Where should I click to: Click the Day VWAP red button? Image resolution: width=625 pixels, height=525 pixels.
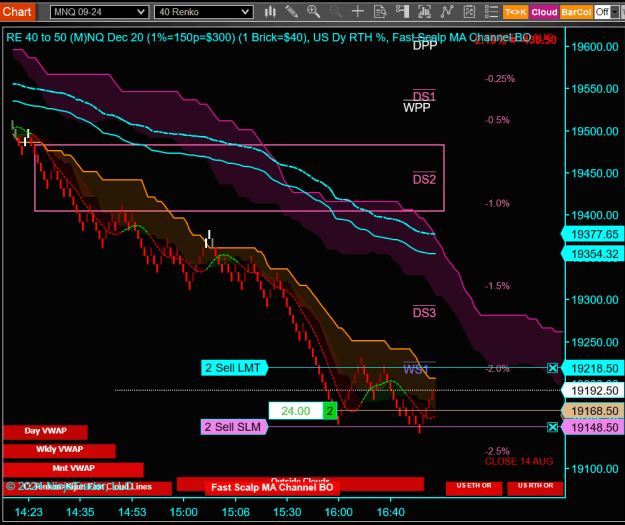45,432
